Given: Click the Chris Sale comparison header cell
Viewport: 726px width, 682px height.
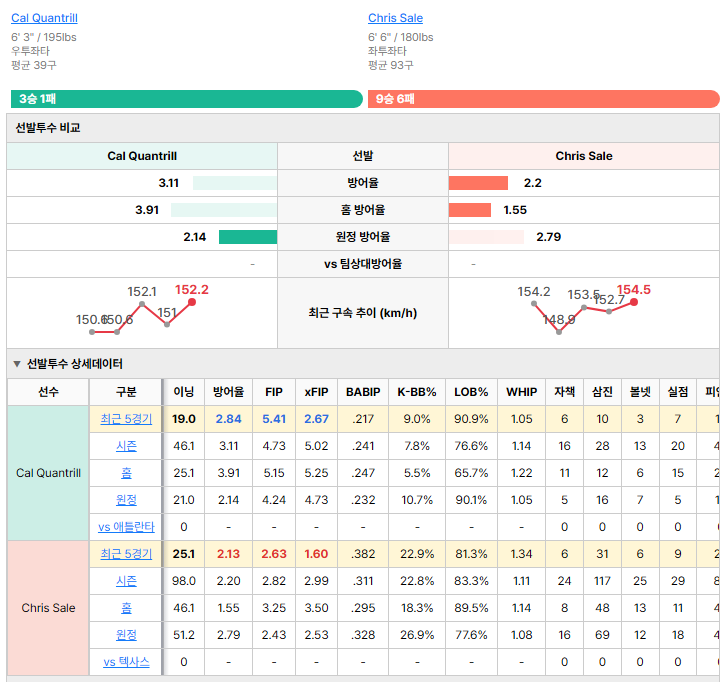Looking at the screenshot, I should point(584,156).
